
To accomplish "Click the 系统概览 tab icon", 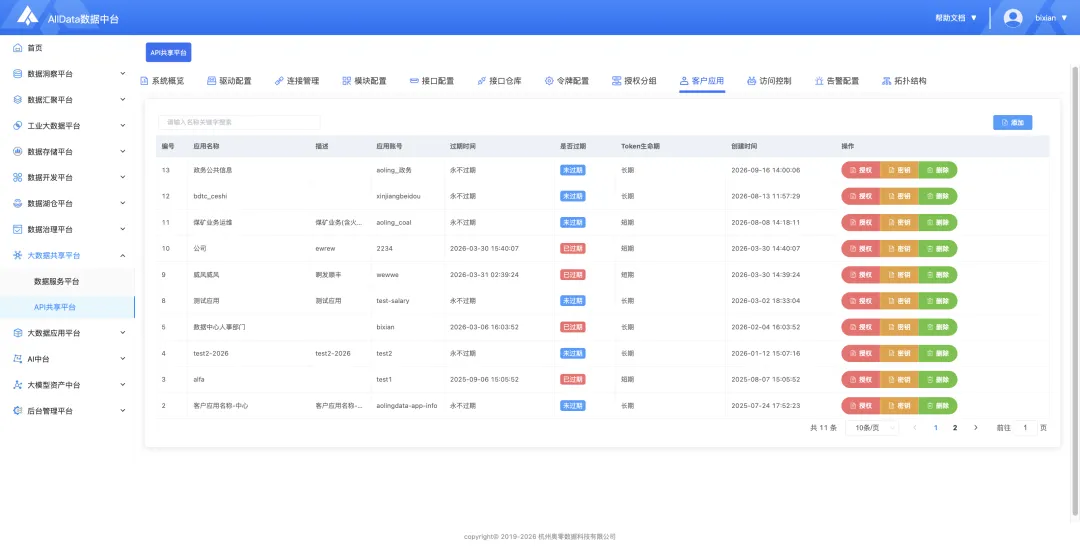I will [x=144, y=81].
